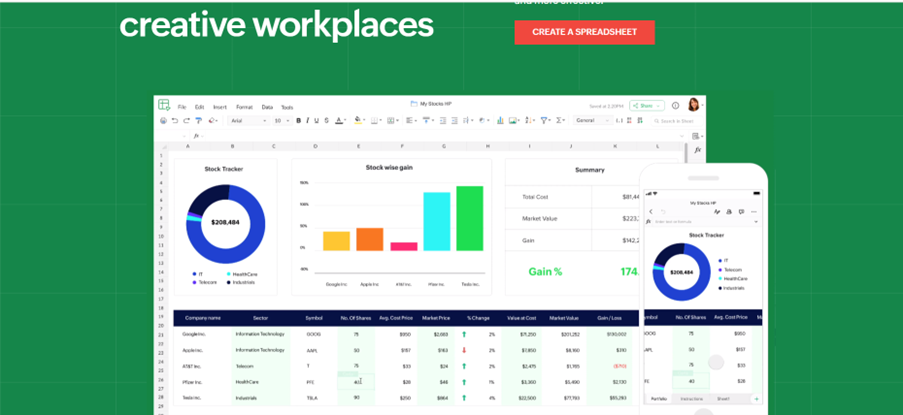Click the text wrap icon
Image resolution: width=903 pixels, height=415 pixels.
(467, 120)
